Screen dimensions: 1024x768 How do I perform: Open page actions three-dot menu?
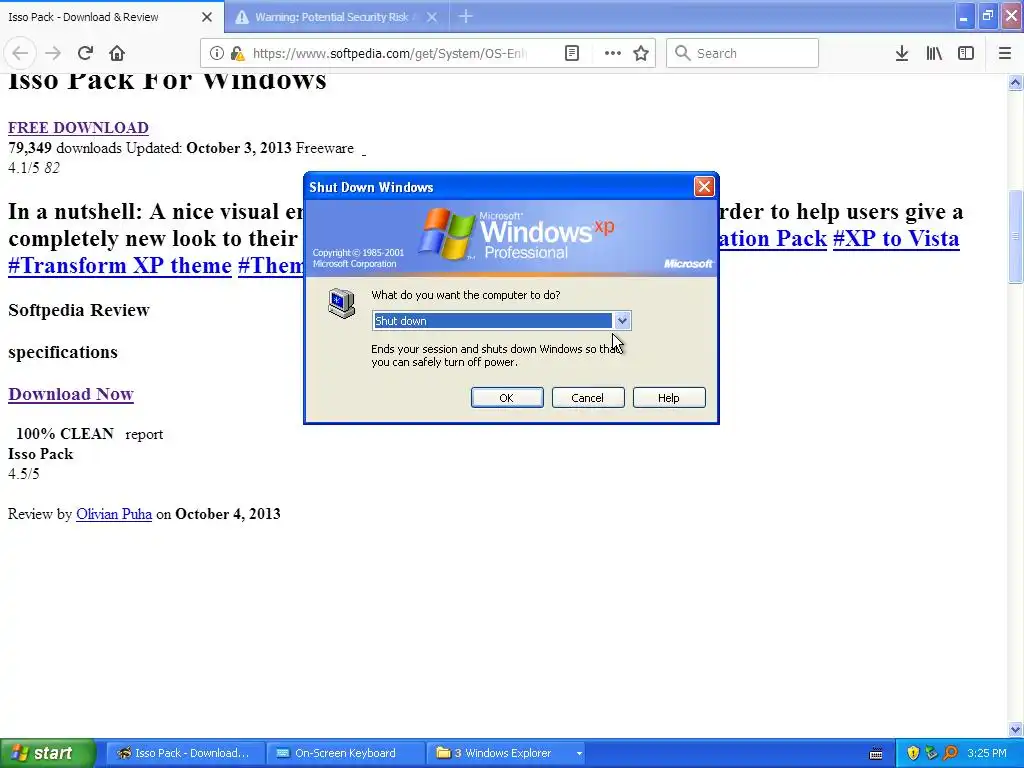(613, 54)
